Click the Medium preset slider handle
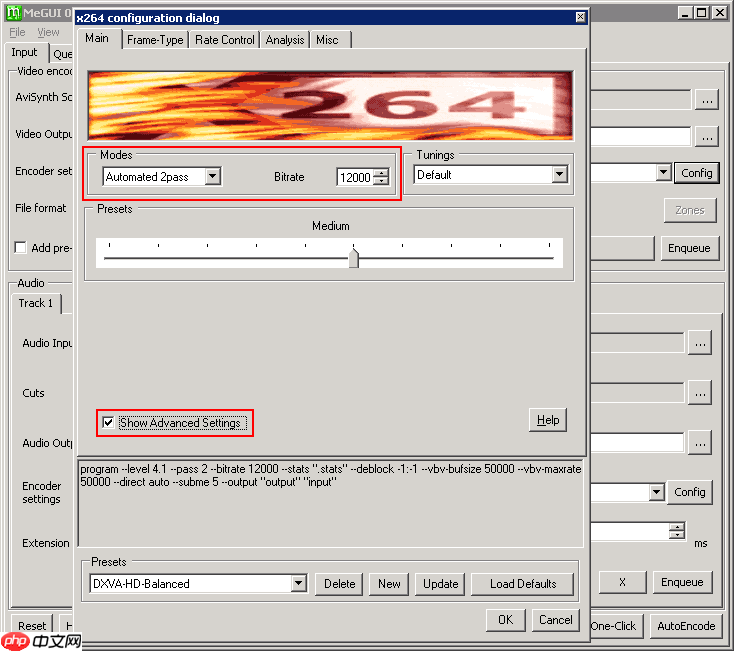Viewport: 734px width, 651px height. click(x=353, y=258)
